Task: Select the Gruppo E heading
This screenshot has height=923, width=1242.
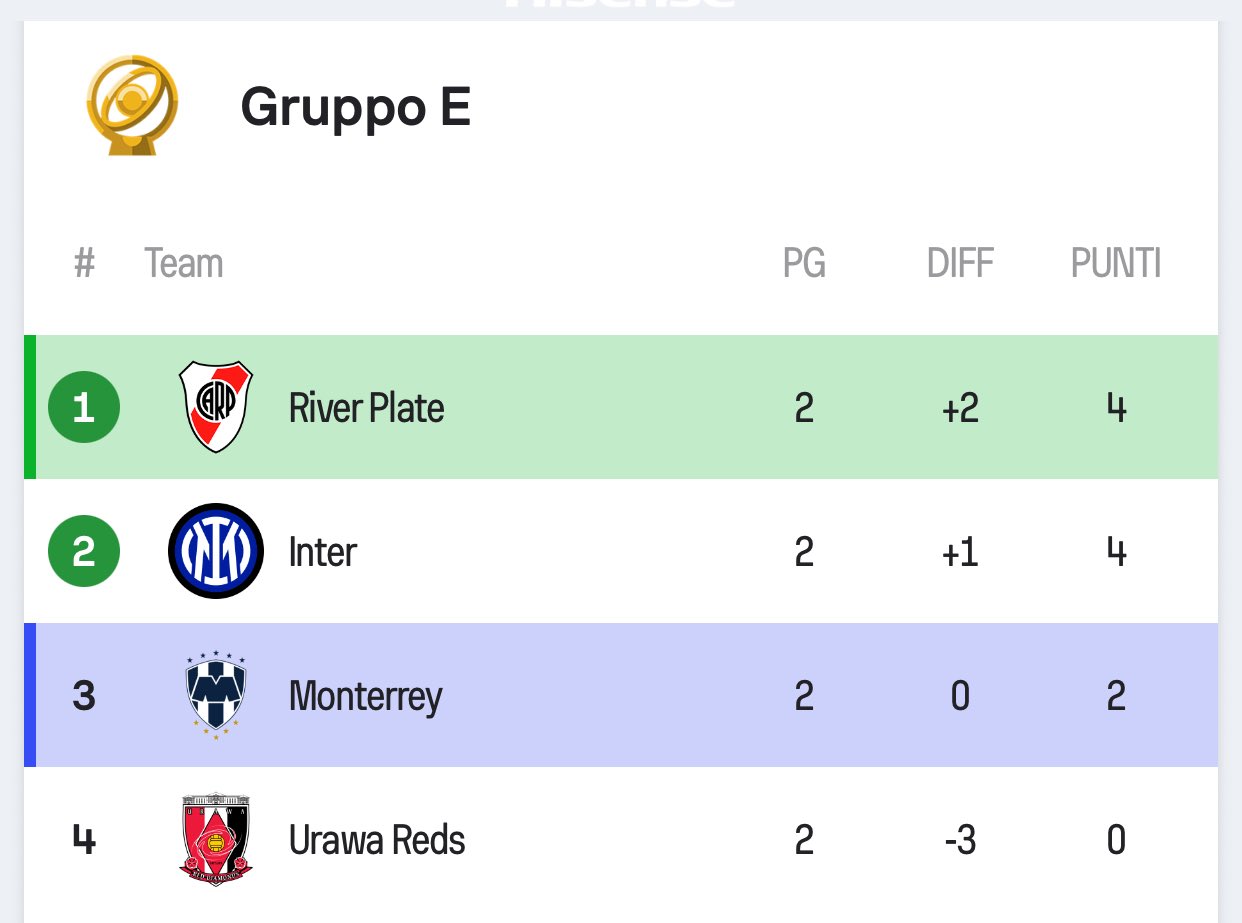Action: [355, 106]
